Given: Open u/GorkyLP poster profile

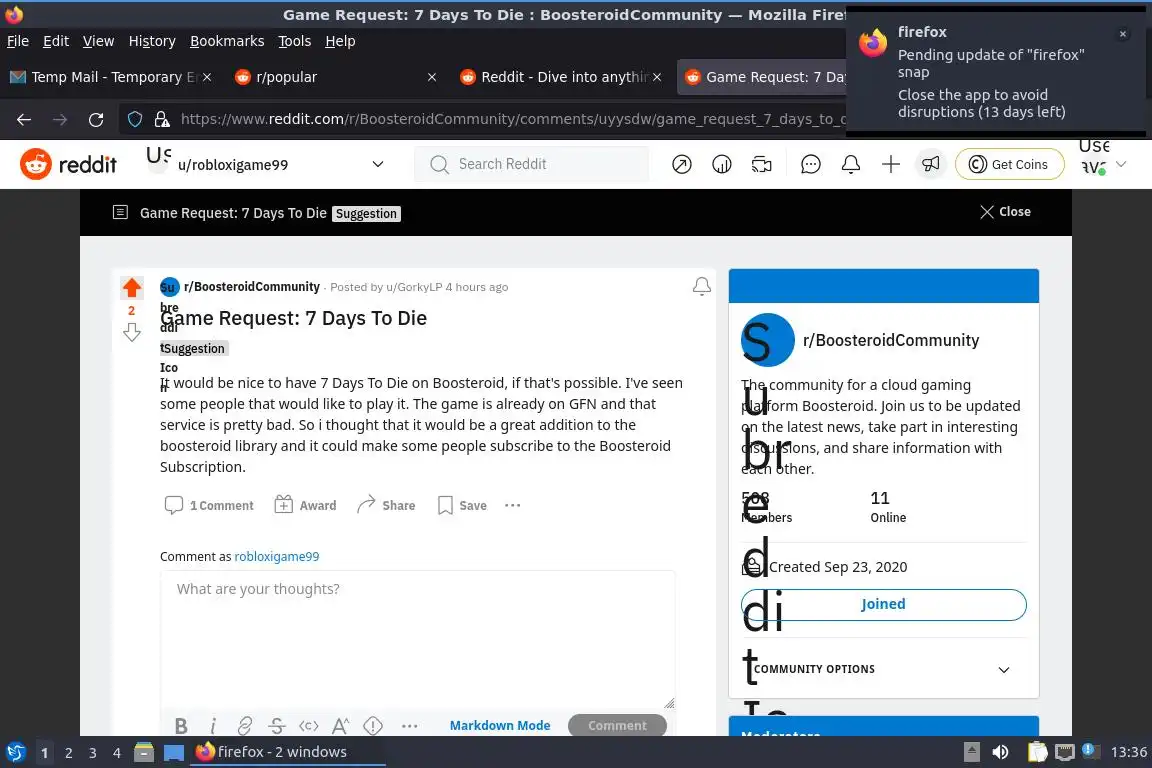Looking at the screenshot, I should point(414,287).
